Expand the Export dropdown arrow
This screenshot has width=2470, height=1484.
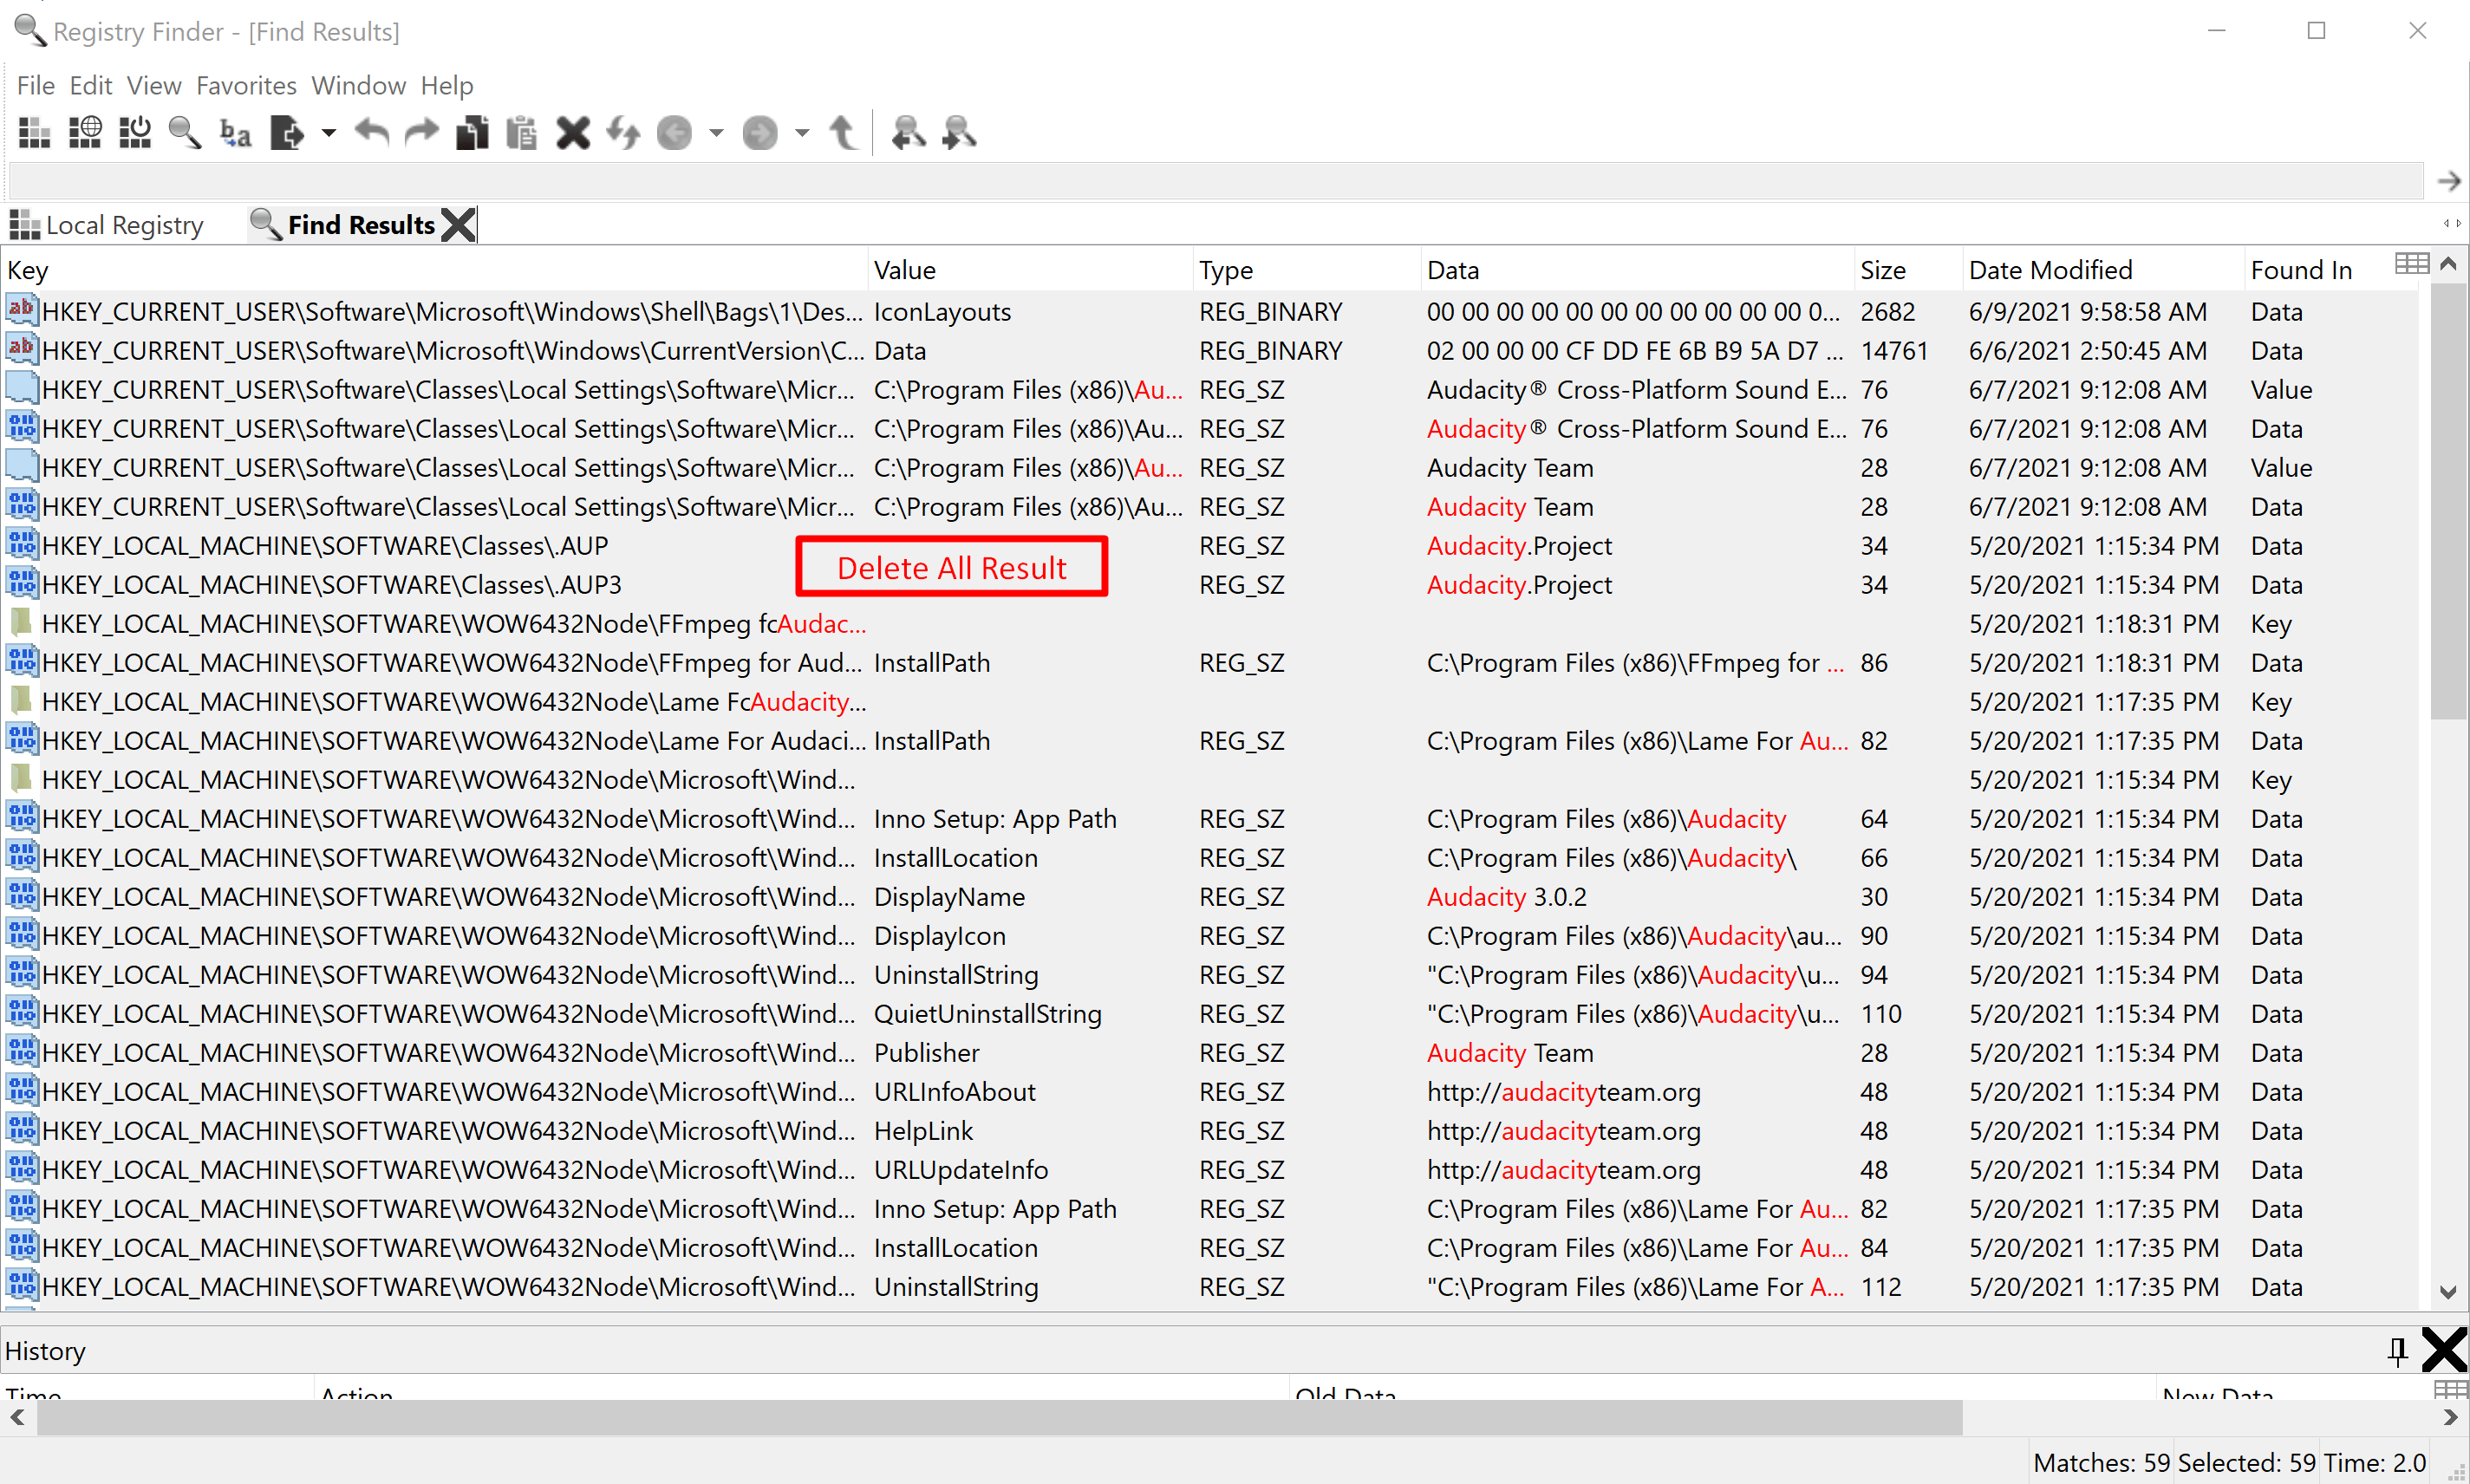click(329, 132)
